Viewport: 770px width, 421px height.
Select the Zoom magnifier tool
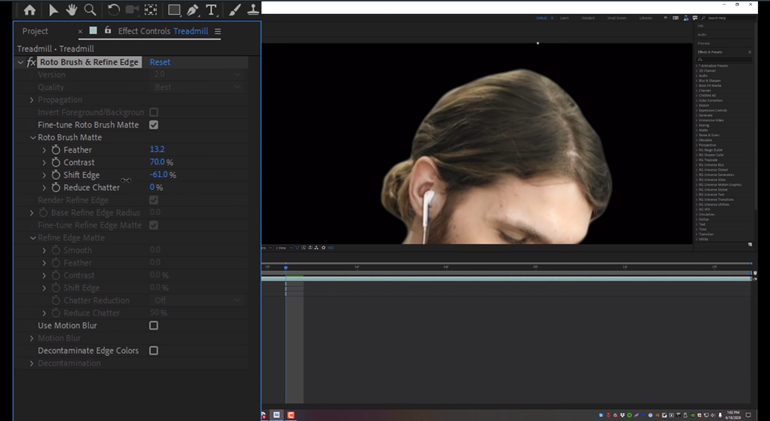click(x=90, y=10)
